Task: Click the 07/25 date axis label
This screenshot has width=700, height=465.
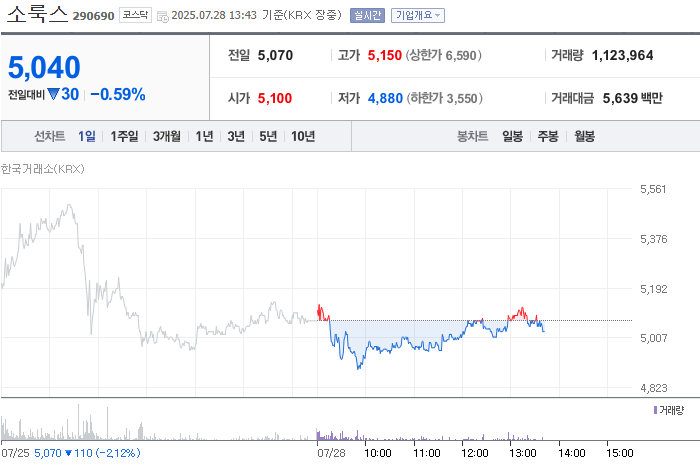Action: [15, 453]
